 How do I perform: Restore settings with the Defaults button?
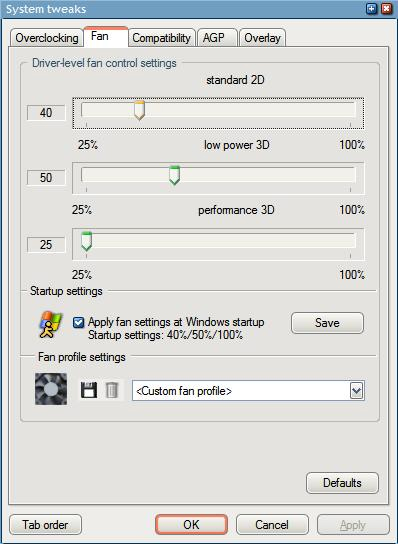342,483
